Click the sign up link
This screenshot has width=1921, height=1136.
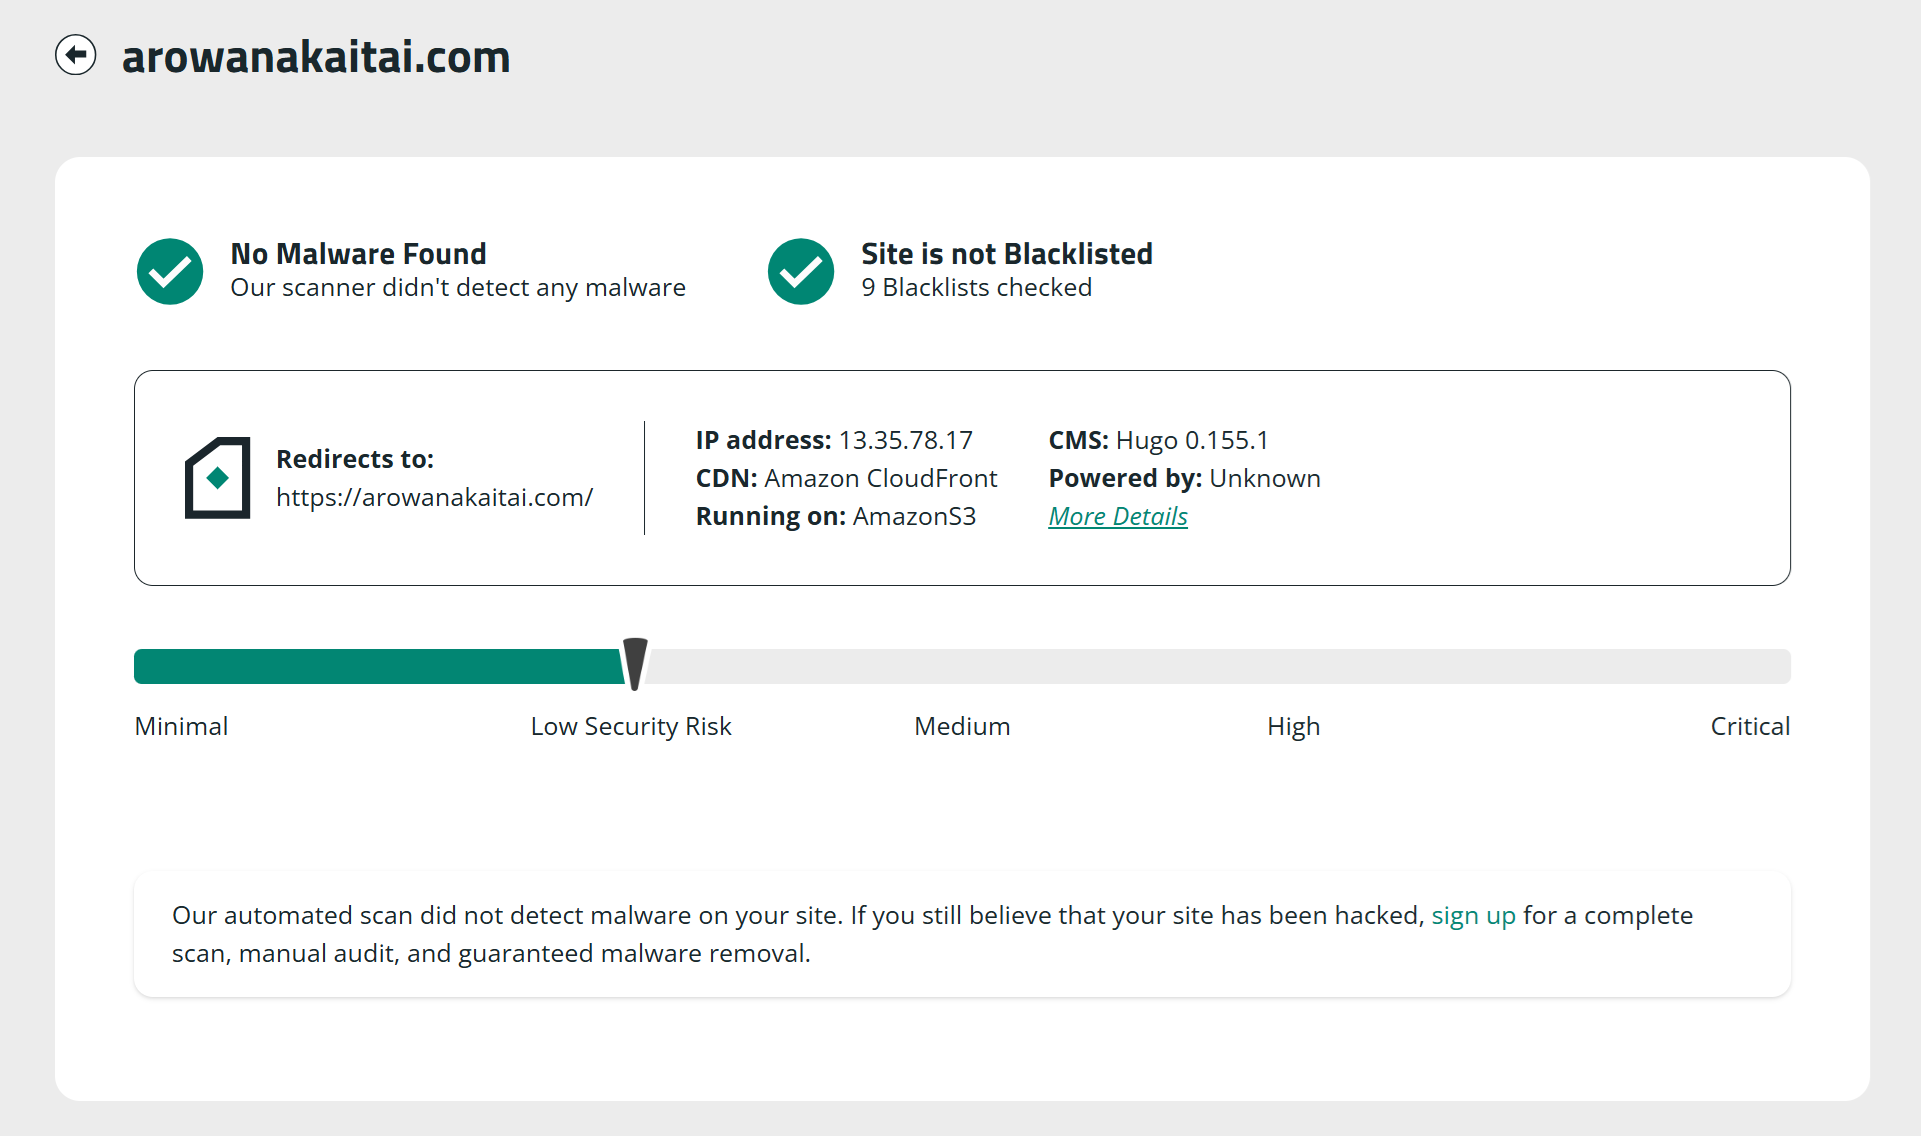click(x=1473, y=915)
